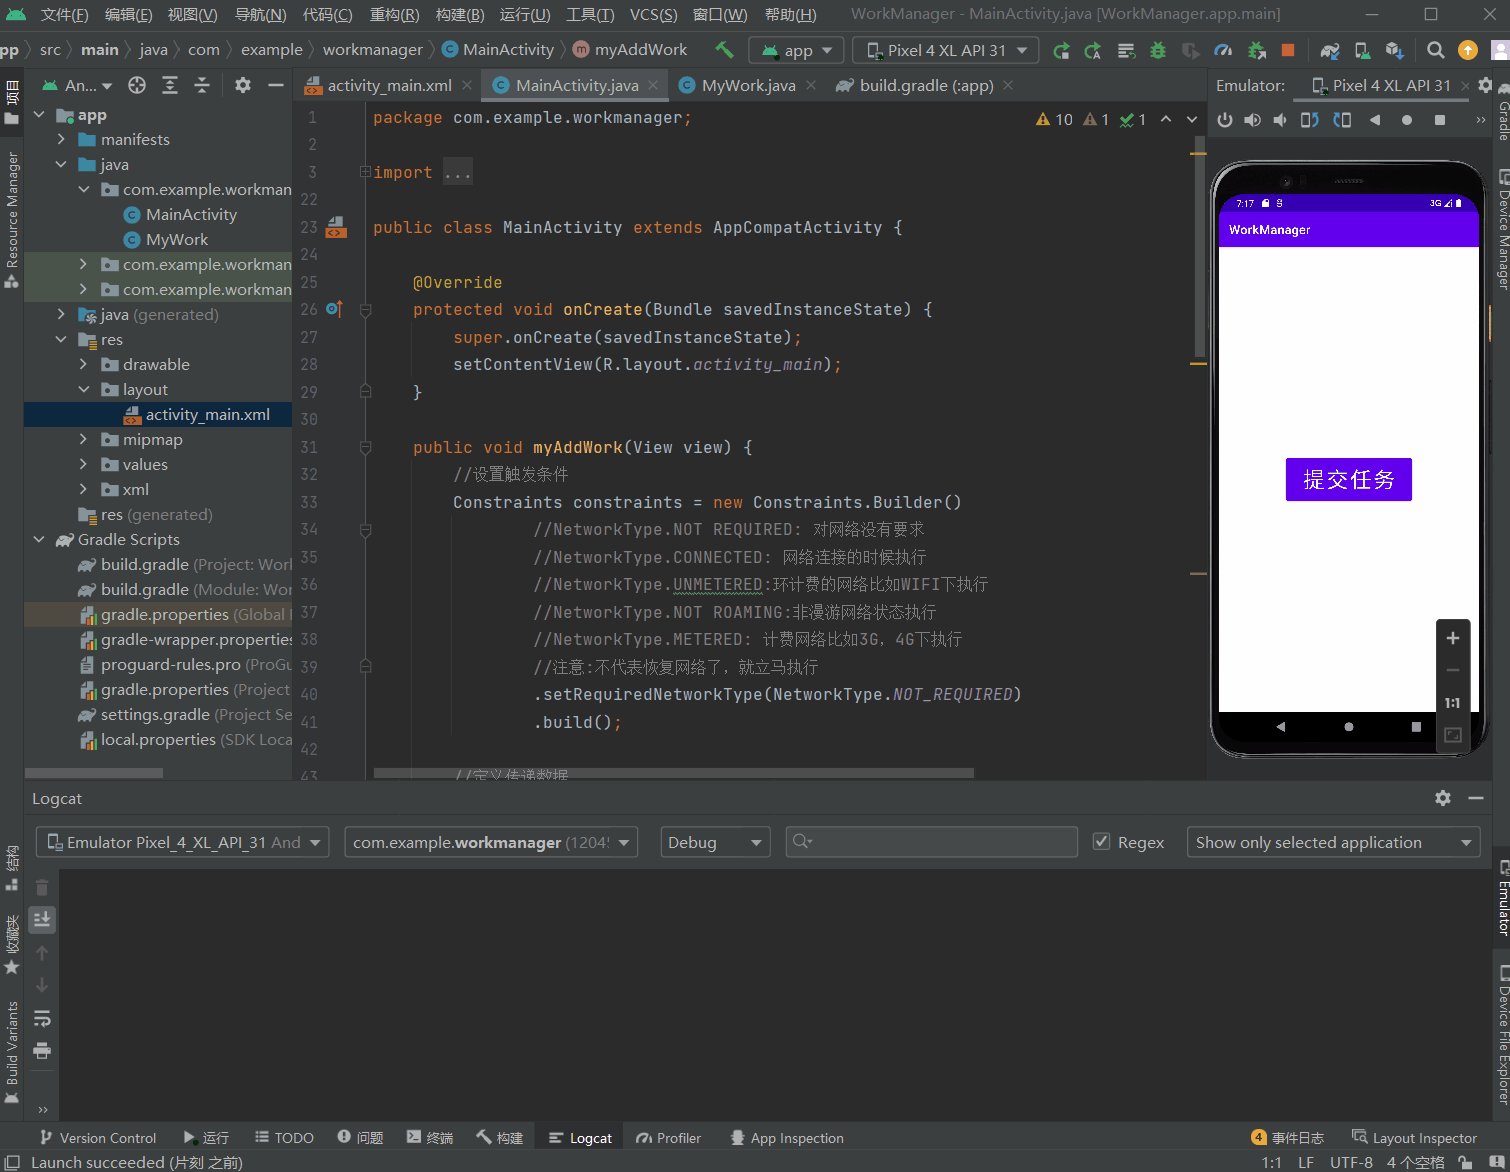Viewport: 1510px width, 1172px height.
Task: Open Show only selected application dropdown
Action: pos(1332,842)
